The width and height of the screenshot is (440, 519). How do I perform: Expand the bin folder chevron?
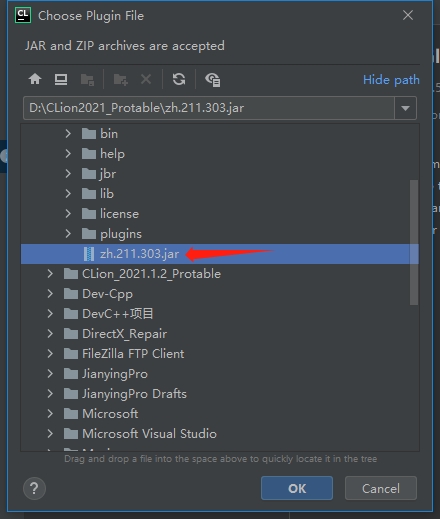click(68, 134)
